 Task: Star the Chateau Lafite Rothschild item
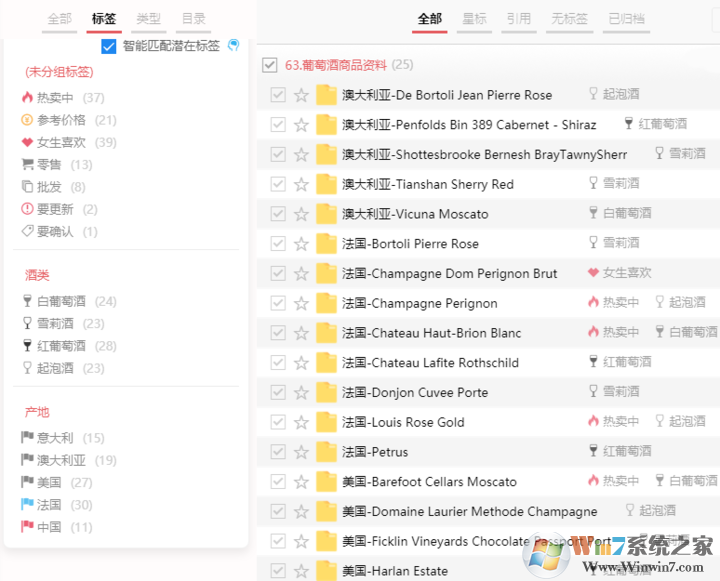click(301, 363)
